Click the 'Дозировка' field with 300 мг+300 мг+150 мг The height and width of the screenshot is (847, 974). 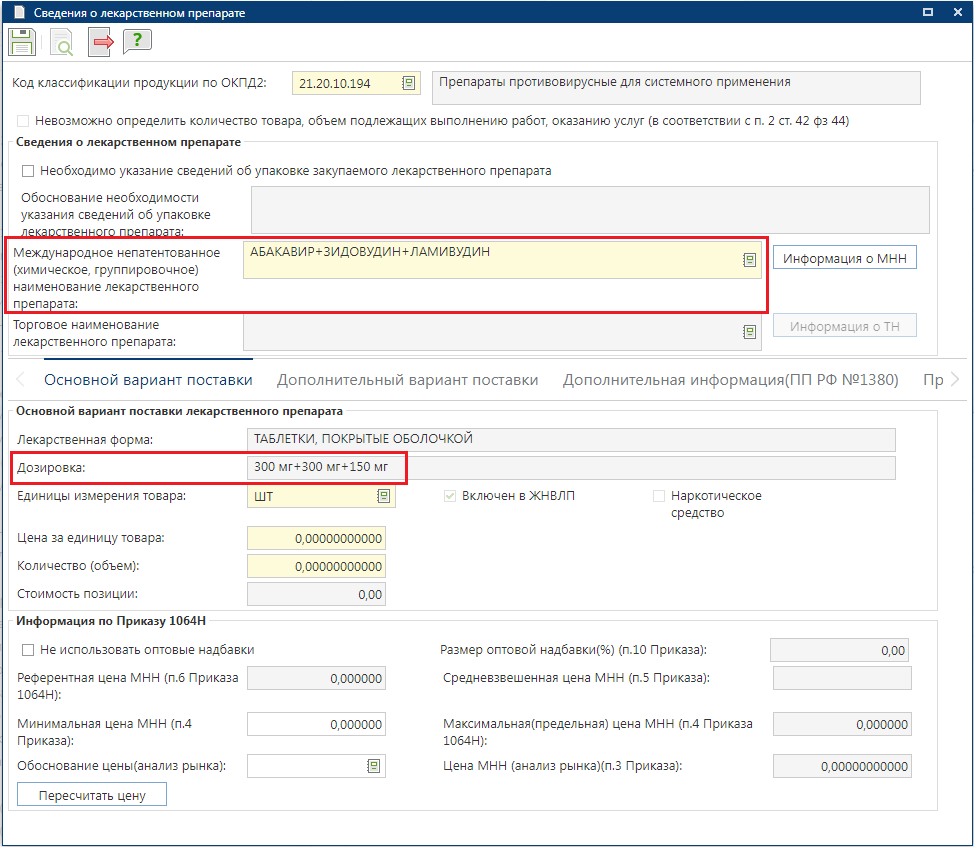point(571,468)
